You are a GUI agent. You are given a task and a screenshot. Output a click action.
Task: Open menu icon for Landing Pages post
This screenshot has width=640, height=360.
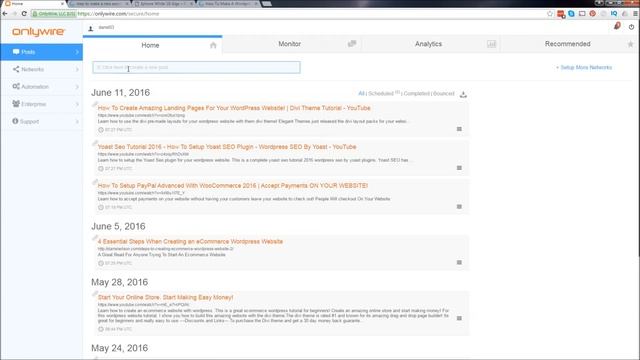pyautogui.click(x=459, y=129)
